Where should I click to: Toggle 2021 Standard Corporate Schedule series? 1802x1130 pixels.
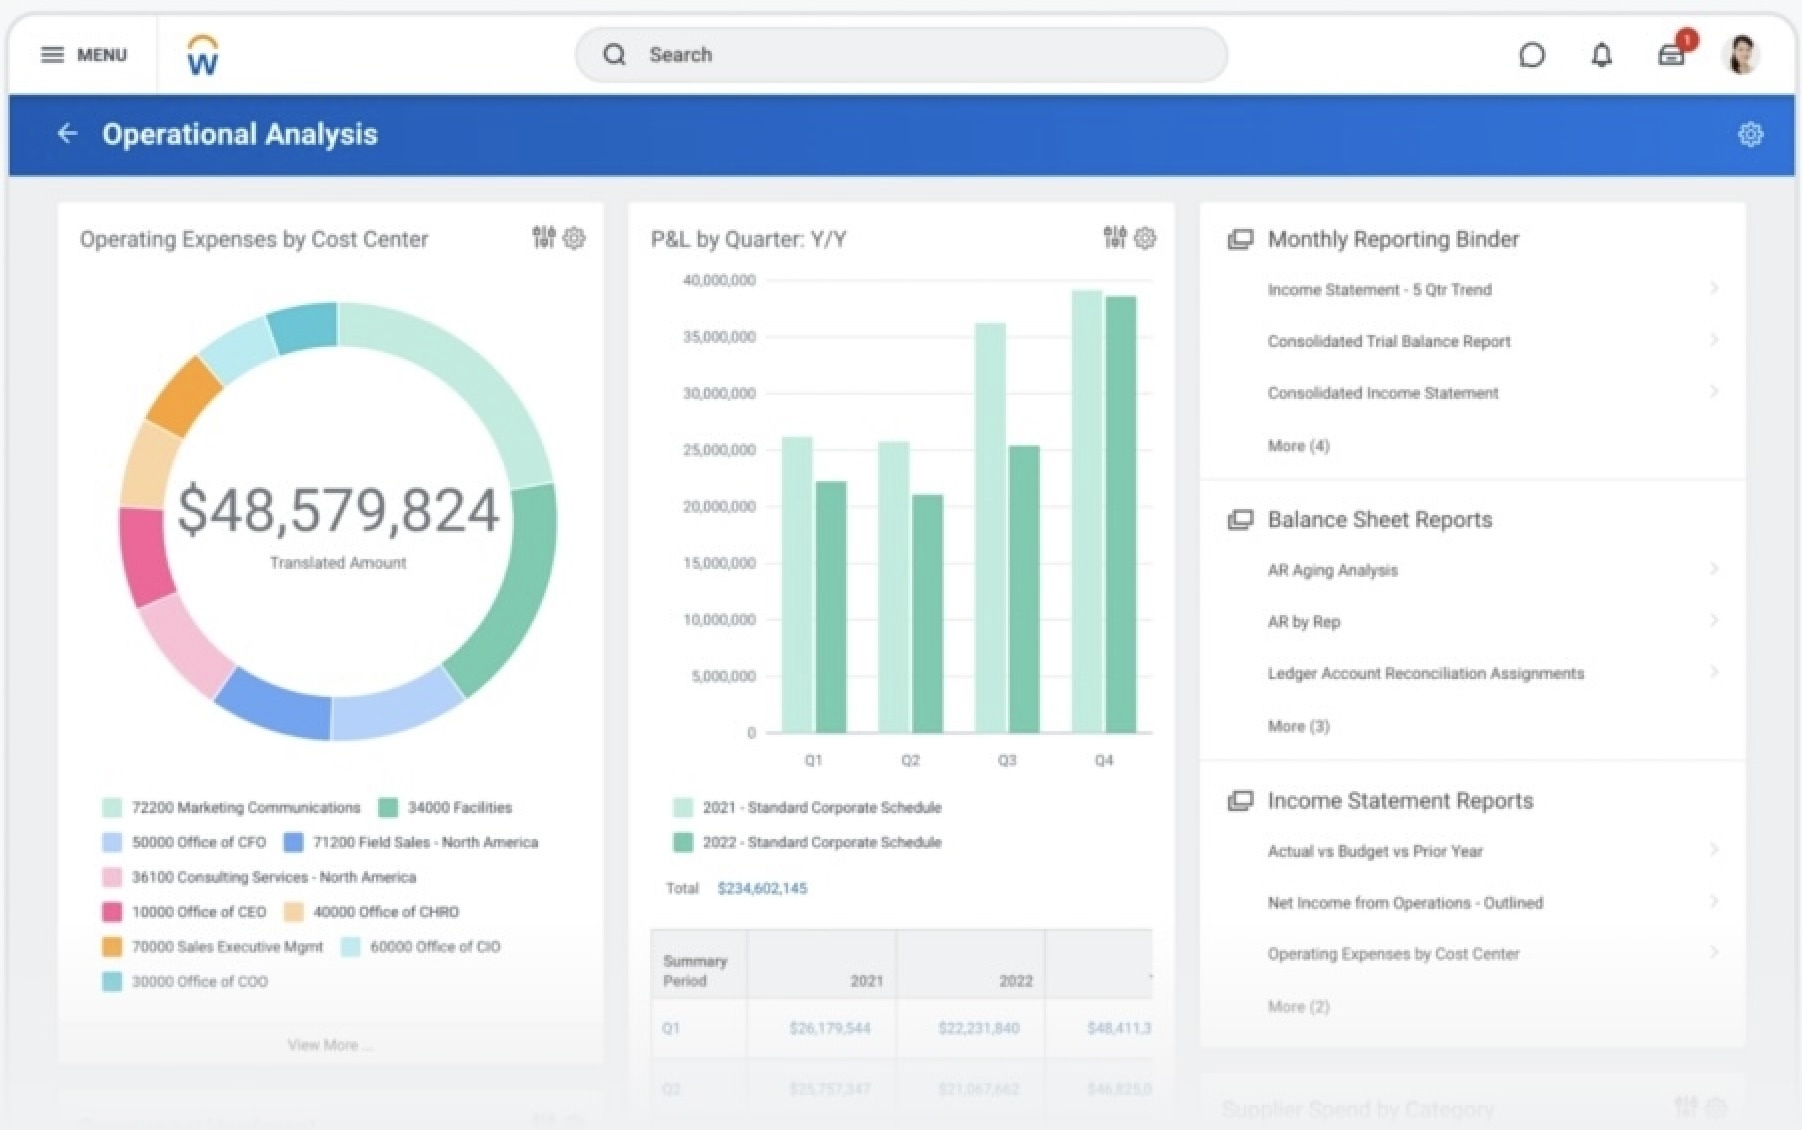point(820,807)
